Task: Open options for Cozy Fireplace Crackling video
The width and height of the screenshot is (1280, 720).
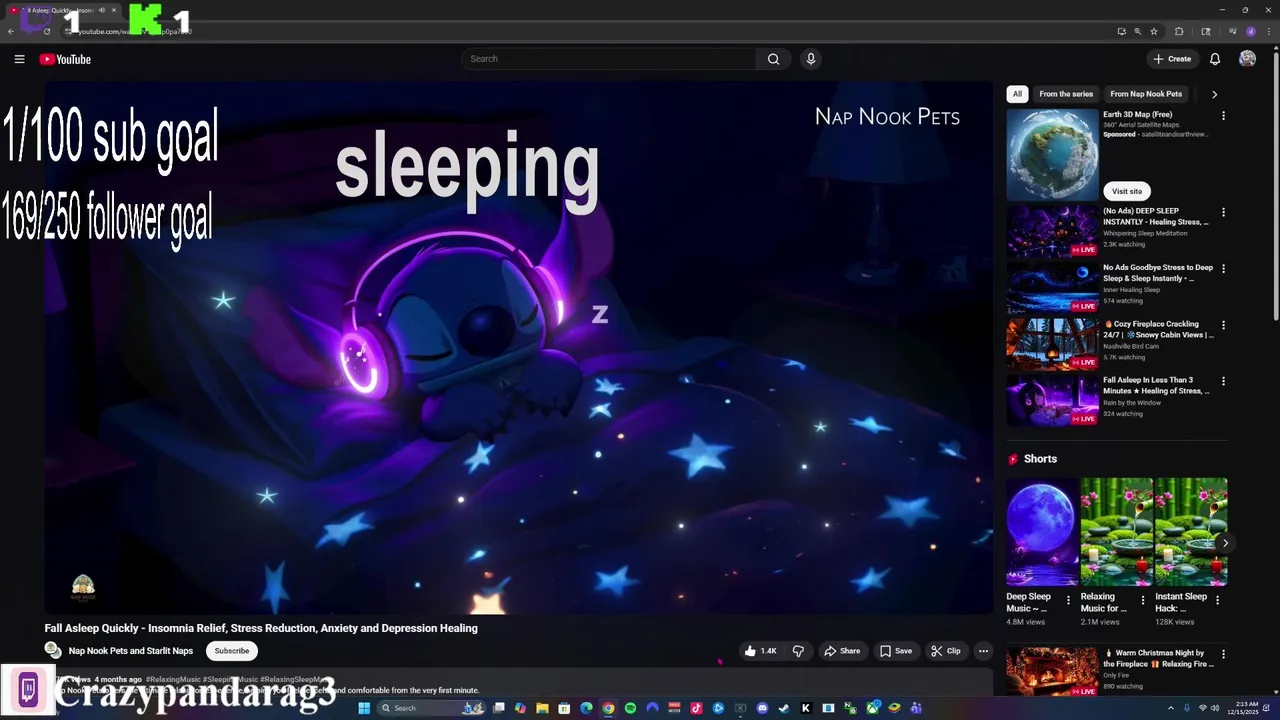Action: coord(1223,325)
